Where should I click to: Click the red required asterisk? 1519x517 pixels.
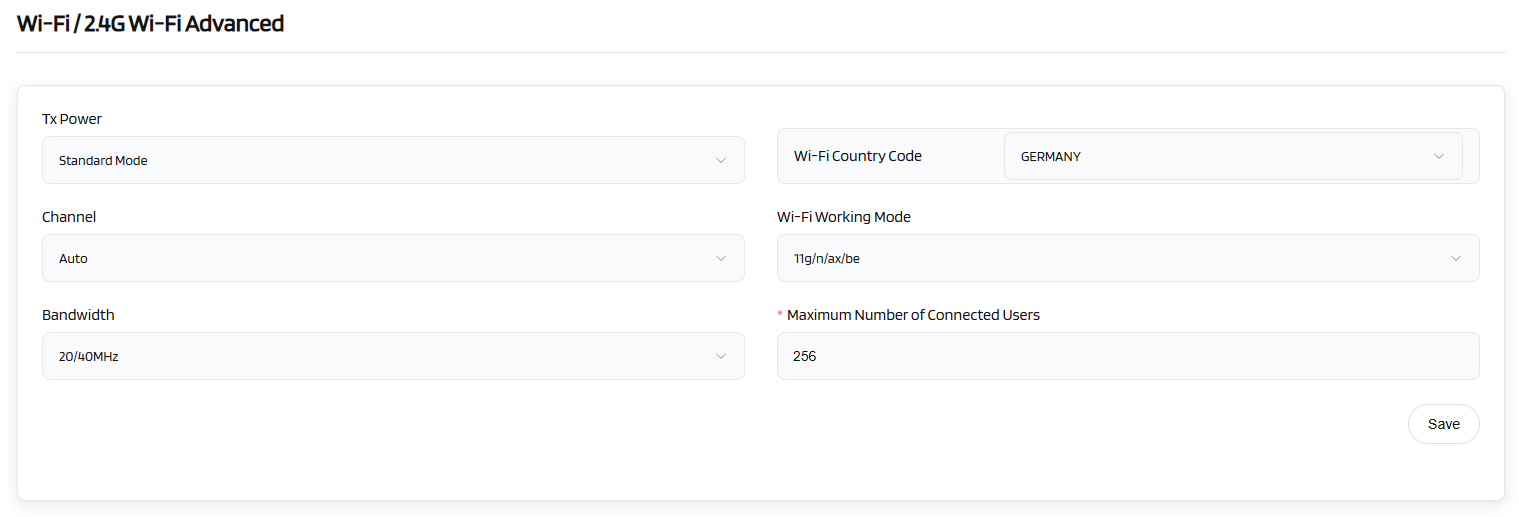[780, 315]
